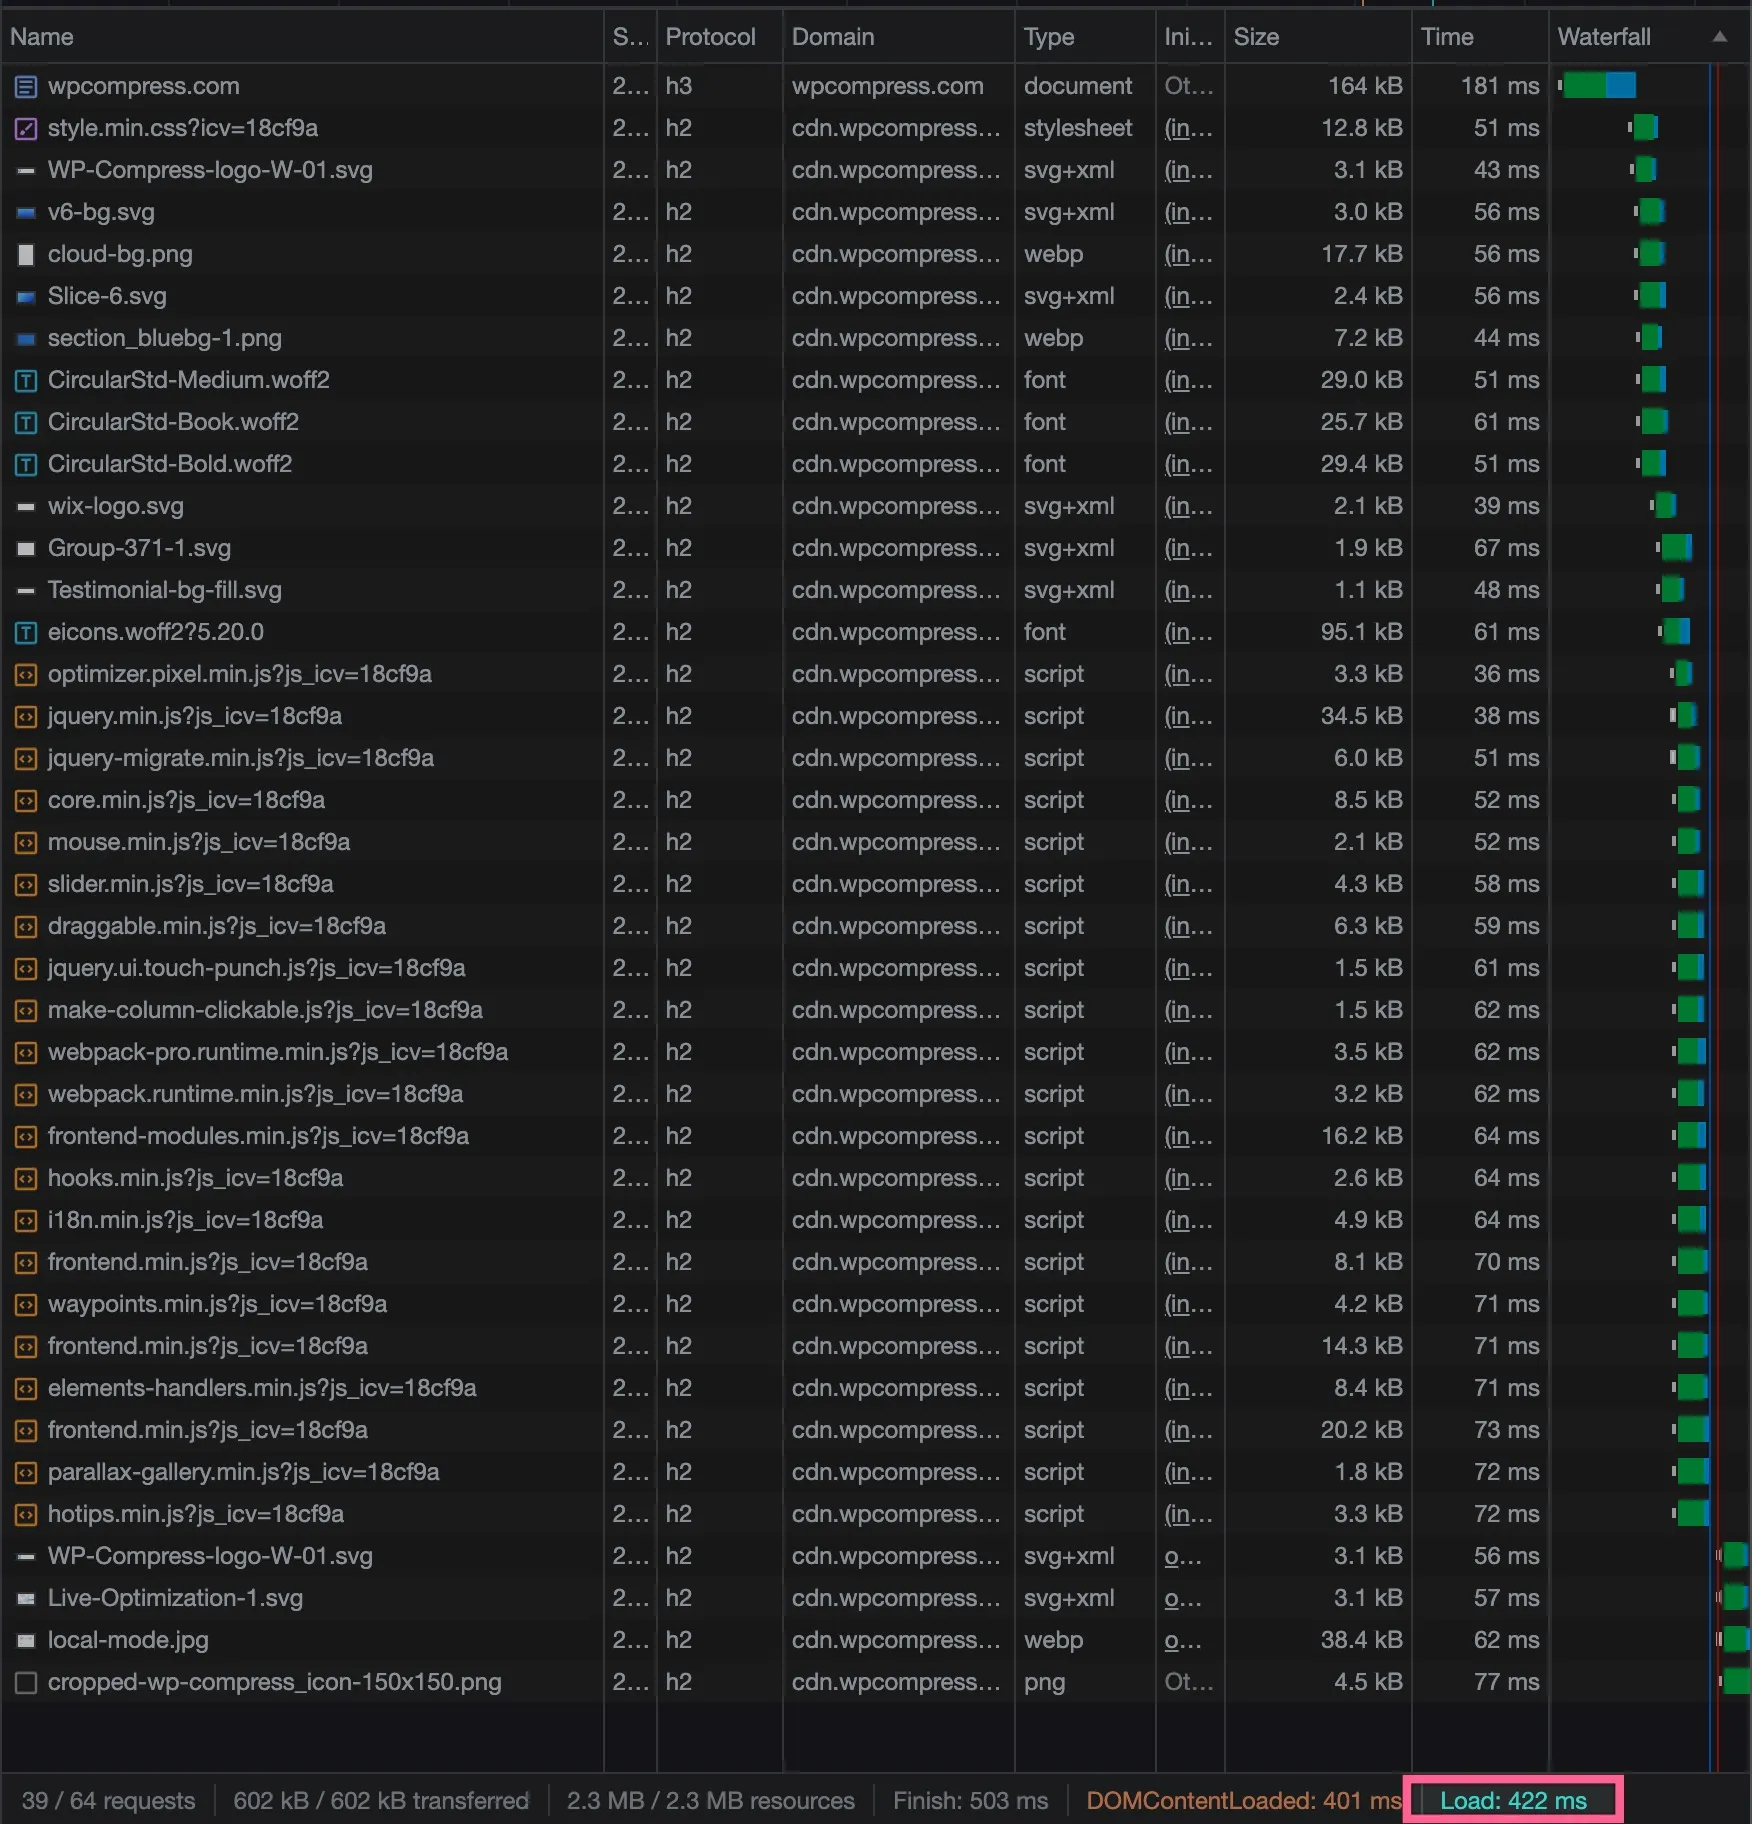Select the jquery.ui.touch-punch.js request
This screenshot has height=1824, width=1752.
(x=257, y=969)
